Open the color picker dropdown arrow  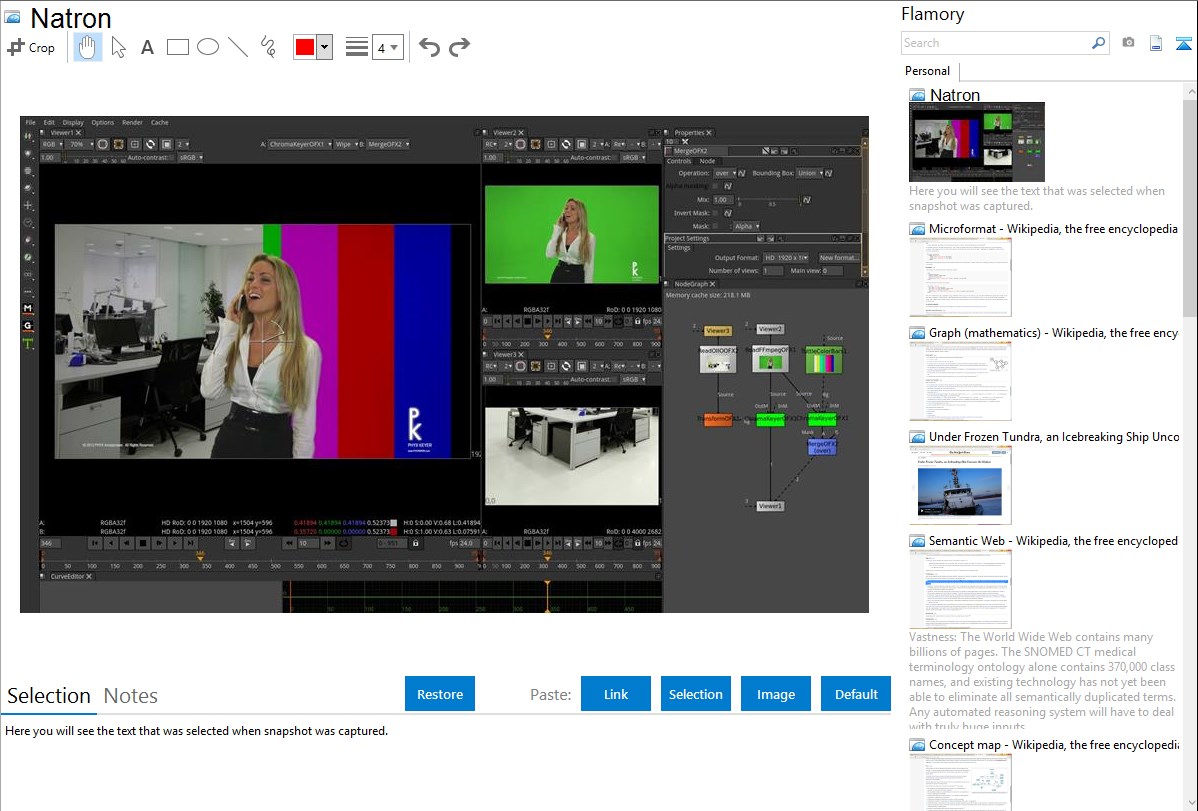coord(324,47)
